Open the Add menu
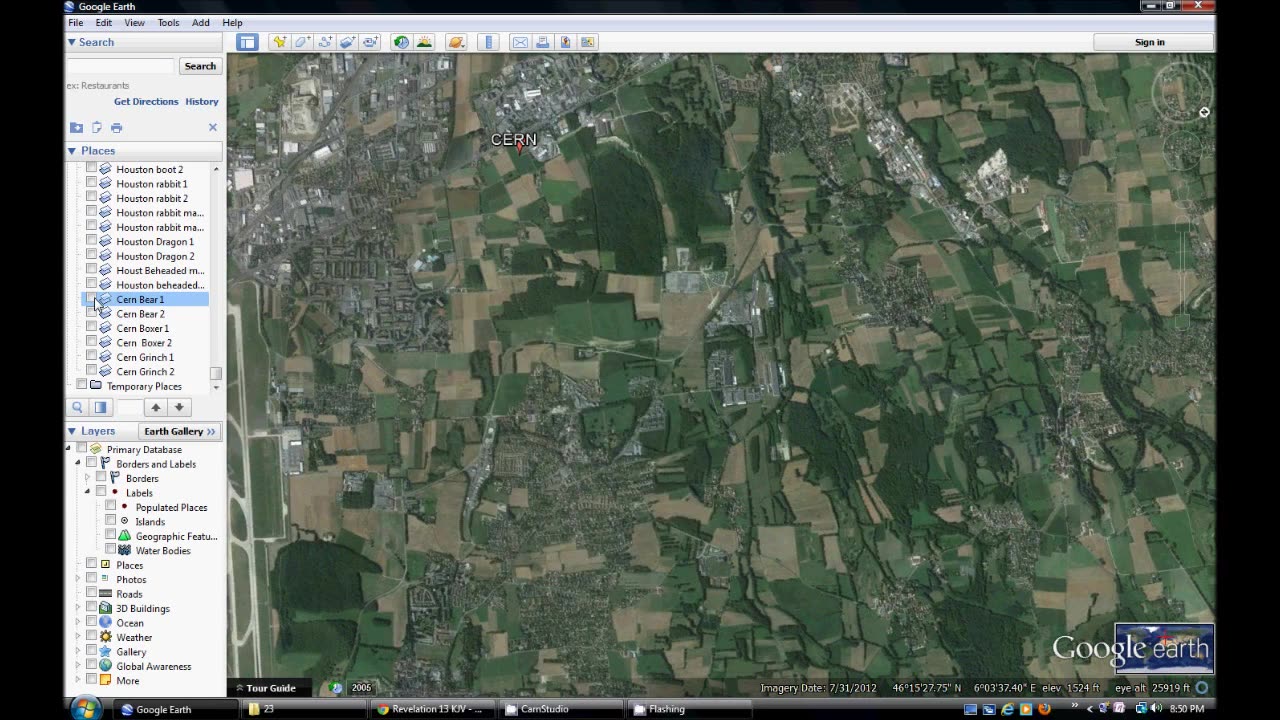1280x720 pixels. click(201, 23)
